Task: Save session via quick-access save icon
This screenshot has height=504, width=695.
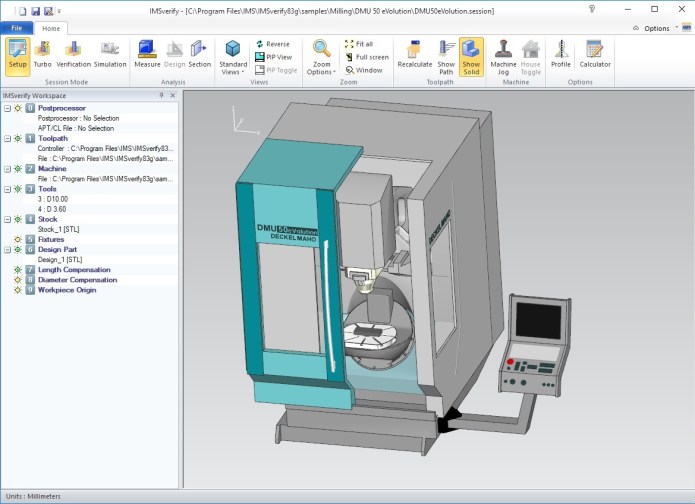Action: (x=35, y=11)
